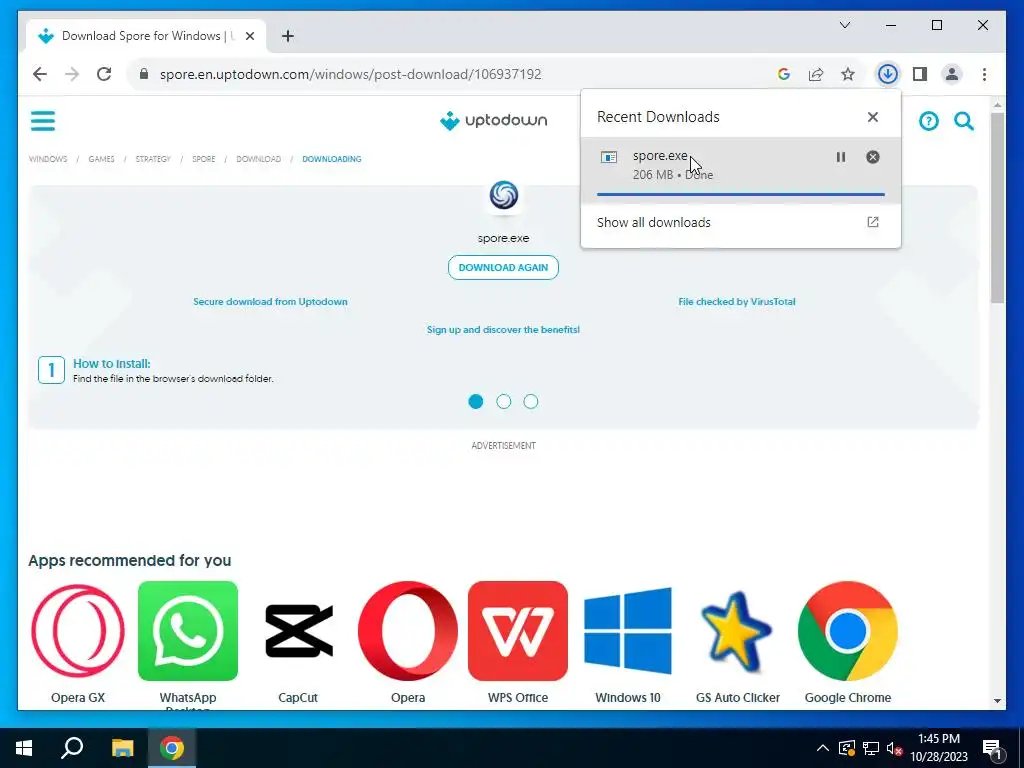
Task: Open File checked by VirusTotal link
Action: 737,302
